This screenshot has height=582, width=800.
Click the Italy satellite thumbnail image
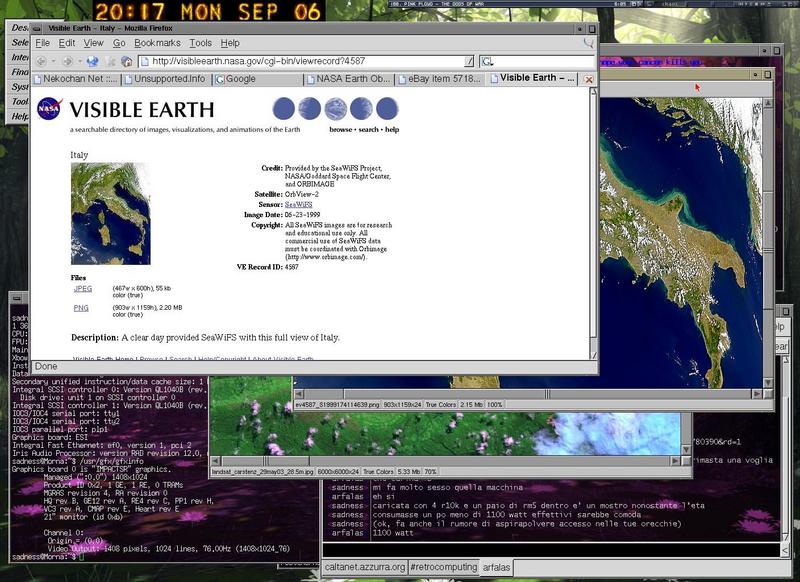[x=111, y=214]
